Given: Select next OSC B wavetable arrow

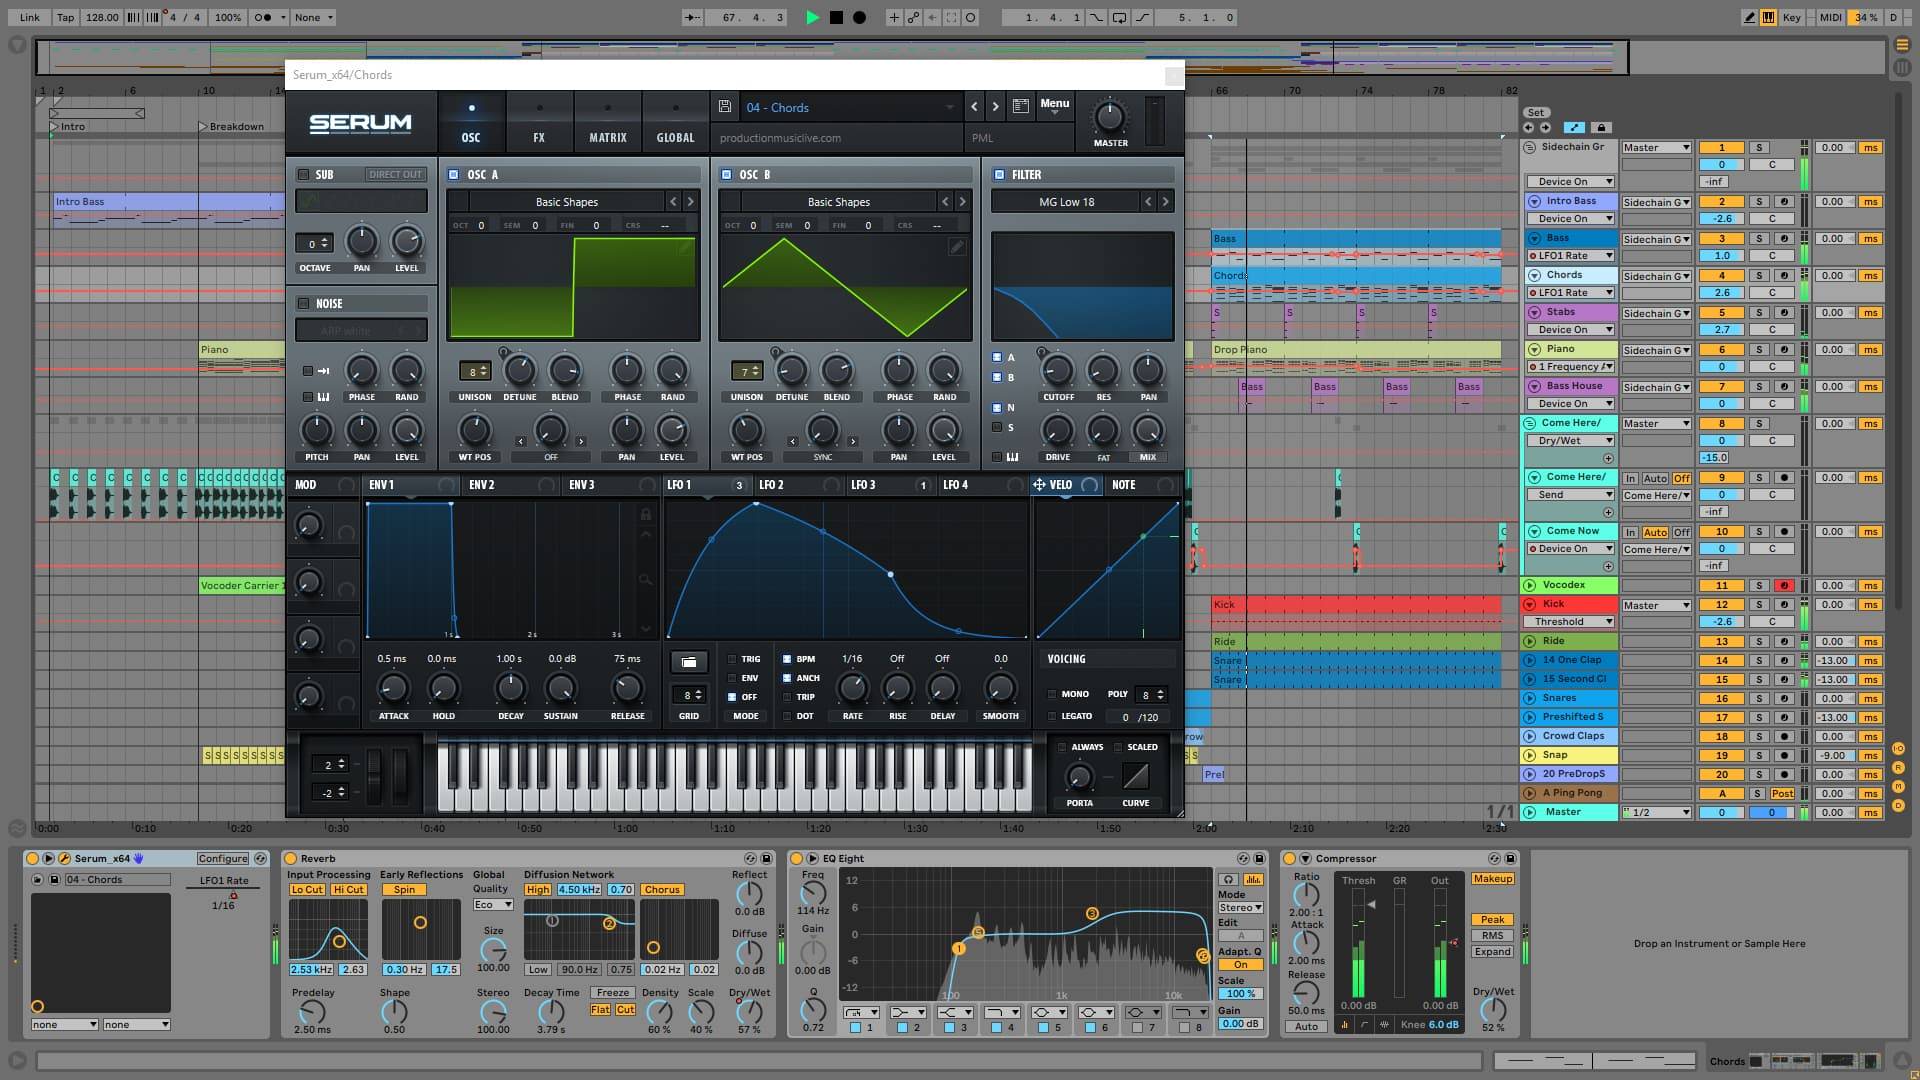Looking at the screenshot, I should click(962, 201).
